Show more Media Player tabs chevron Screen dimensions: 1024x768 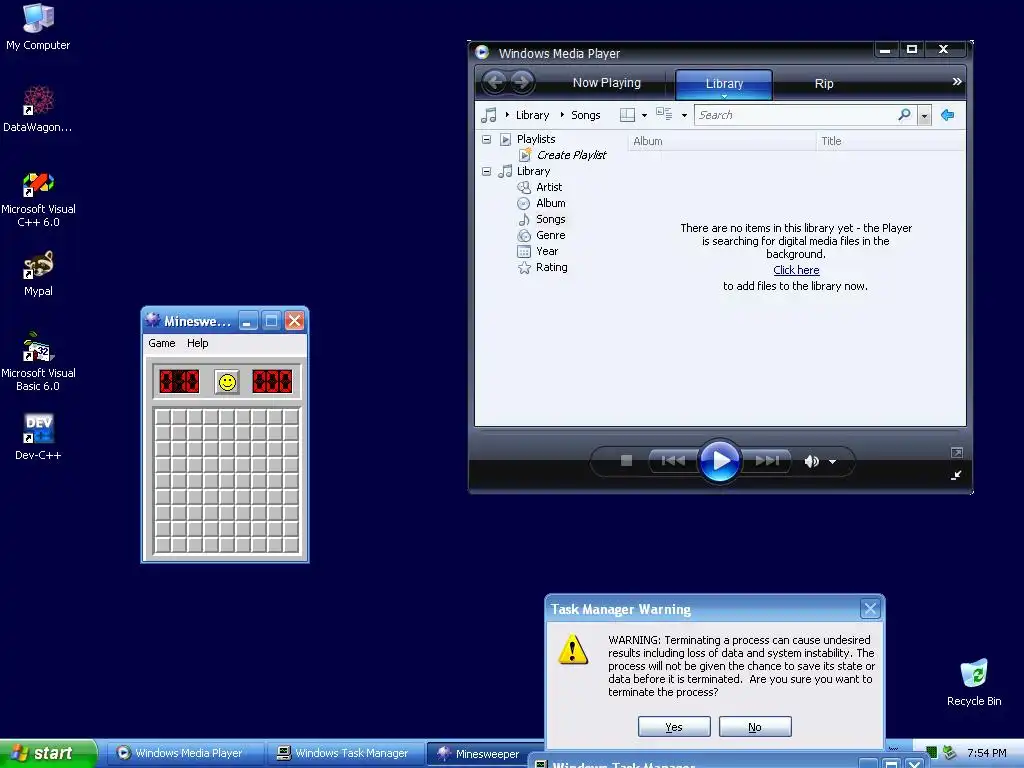point(957,82)
